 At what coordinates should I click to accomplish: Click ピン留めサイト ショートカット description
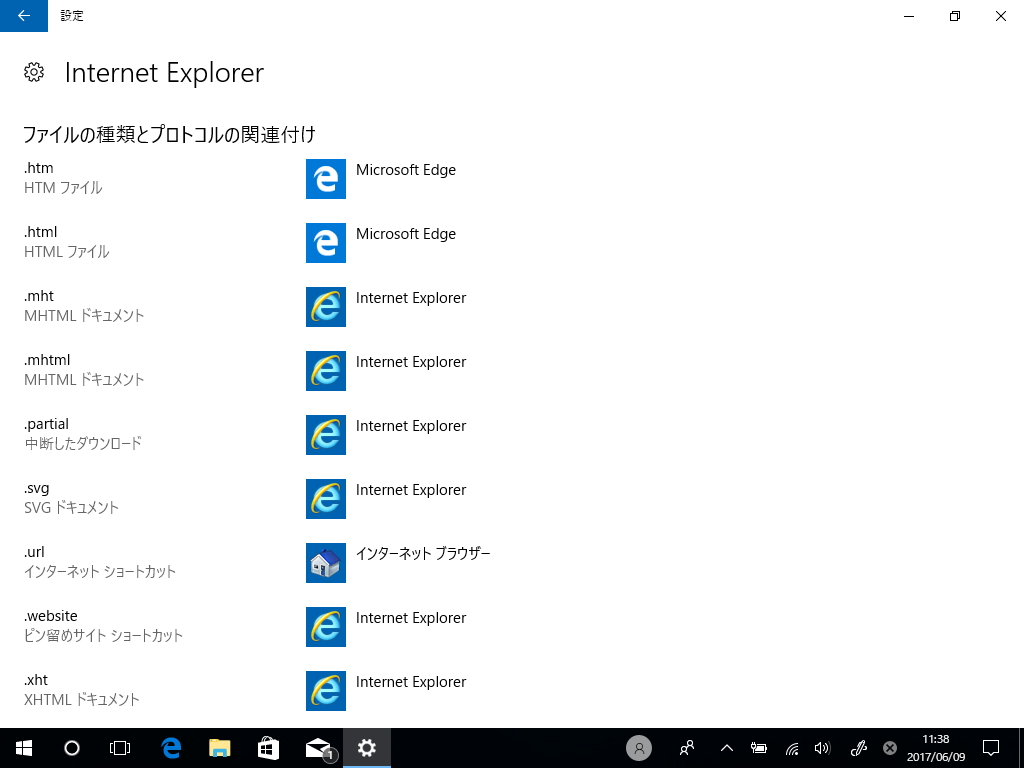tap(103, 635)
